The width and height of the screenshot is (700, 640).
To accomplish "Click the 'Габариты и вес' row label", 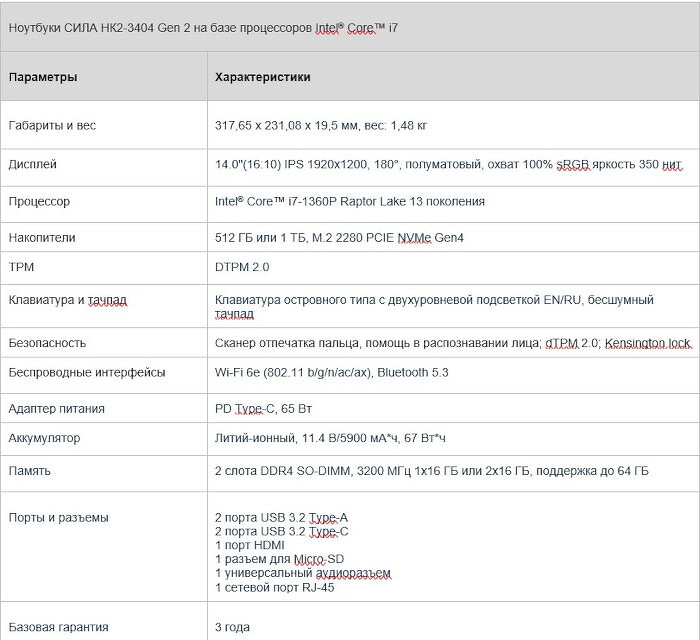I will 52,125.
